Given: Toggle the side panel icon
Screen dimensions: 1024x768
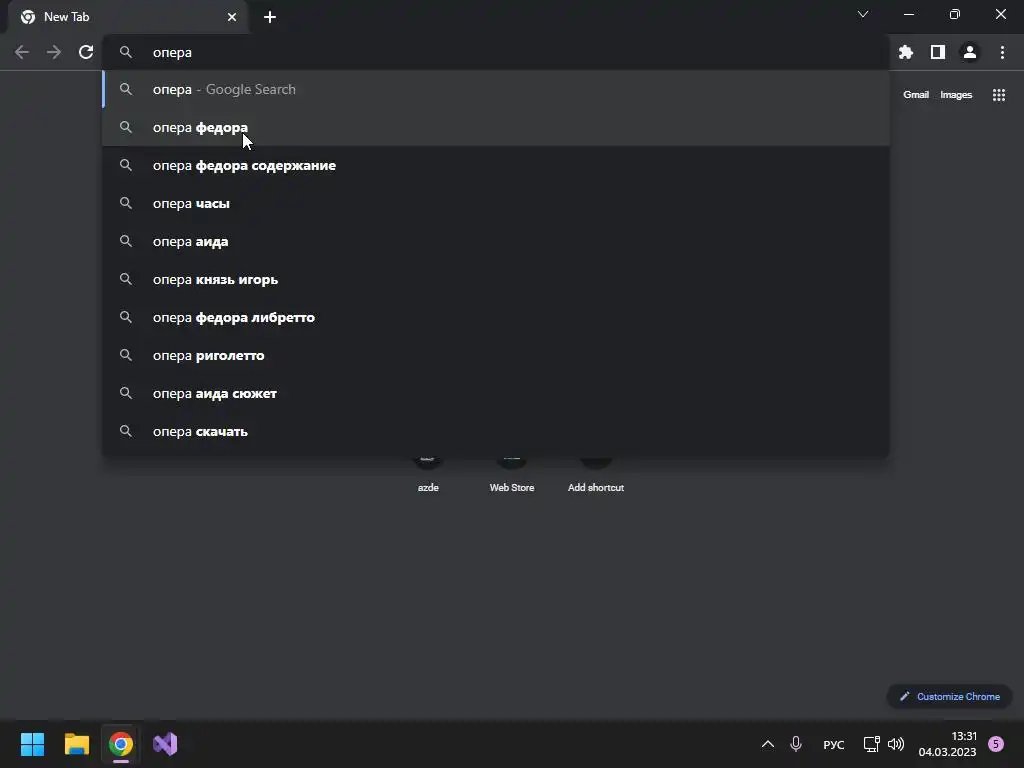Looking at the screenshot, I should [938, 52].
